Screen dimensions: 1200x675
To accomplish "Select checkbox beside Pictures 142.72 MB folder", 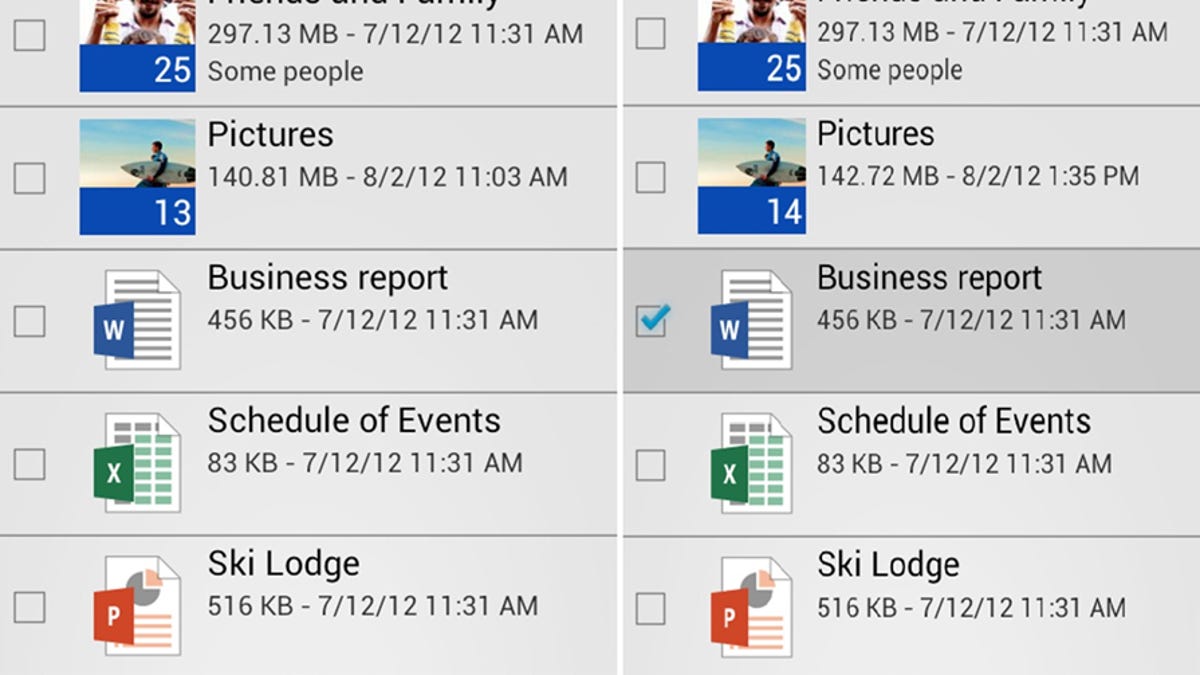I will [651, 178].
